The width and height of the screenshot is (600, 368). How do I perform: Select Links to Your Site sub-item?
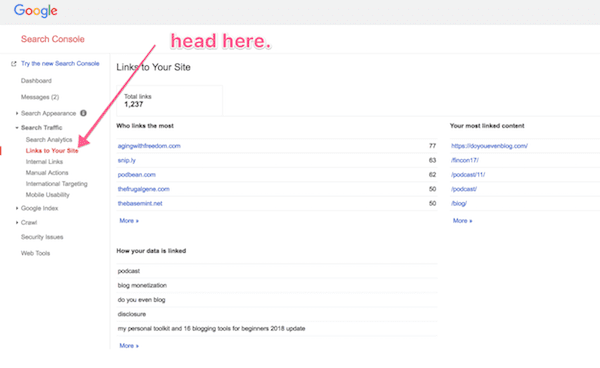click(52, 151)
